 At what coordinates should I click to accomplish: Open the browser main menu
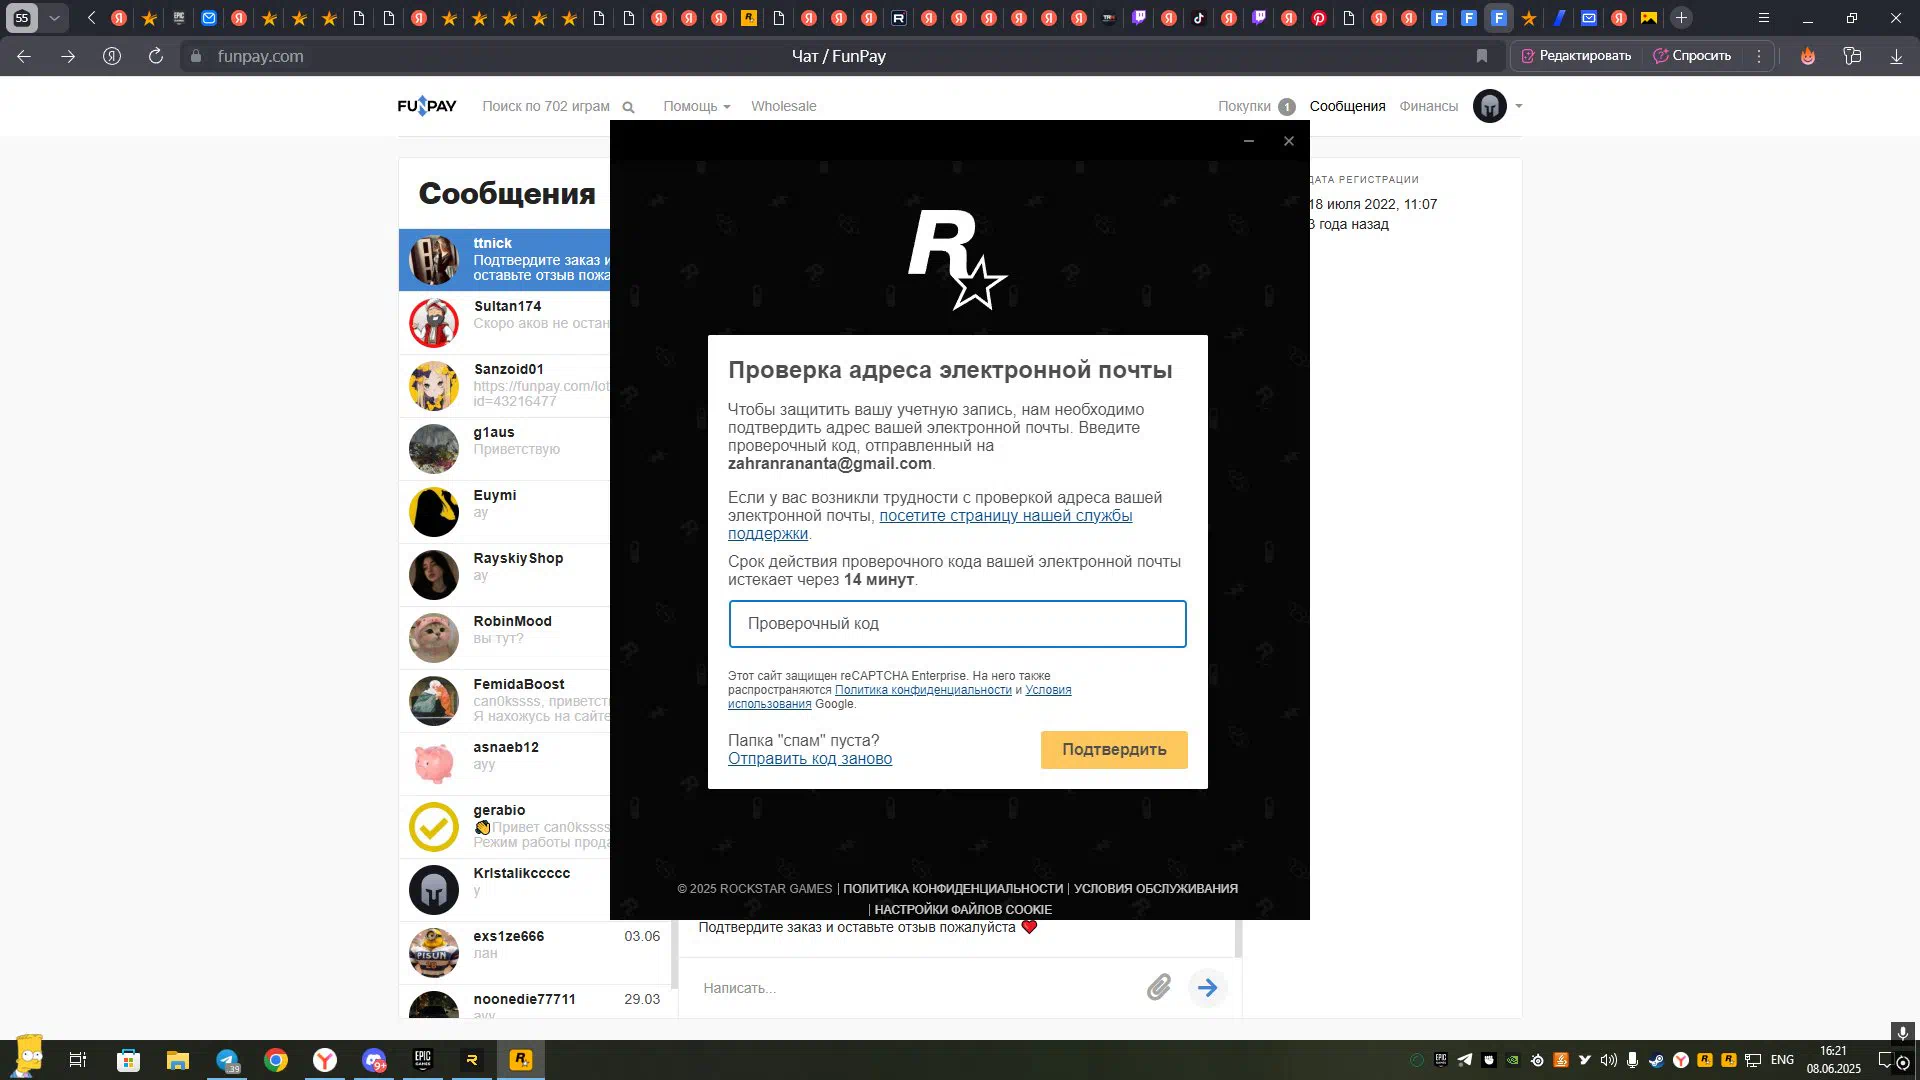(x=1764, y=18)
